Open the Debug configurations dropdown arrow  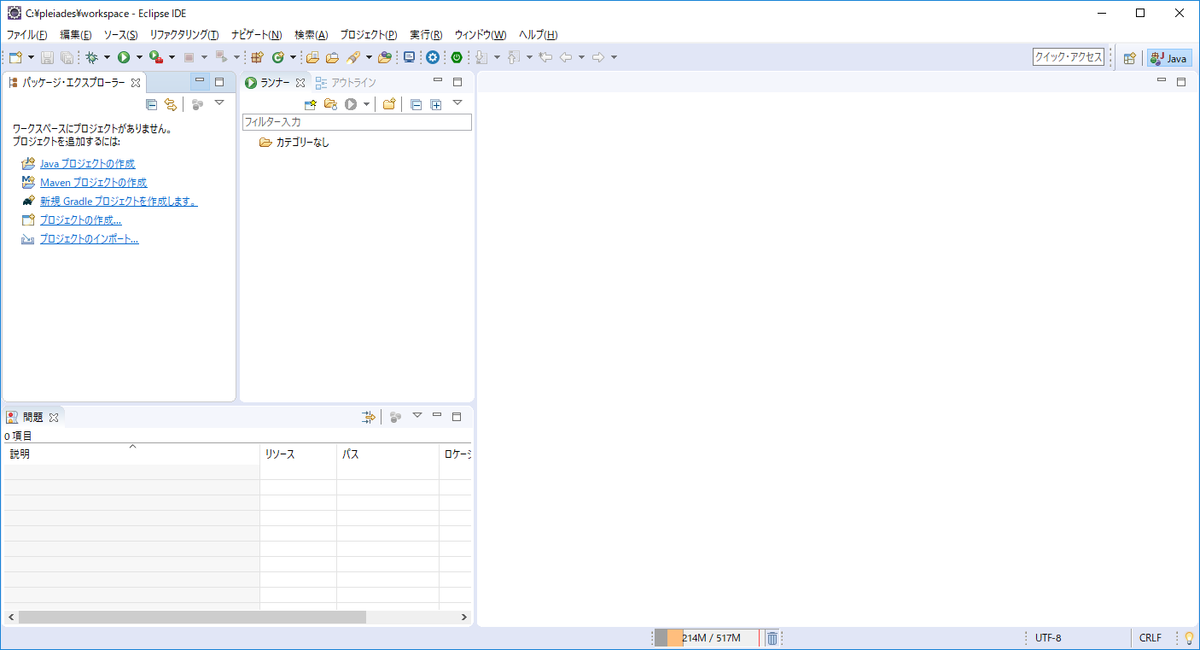pyautogui.click(x=107, y=57)
